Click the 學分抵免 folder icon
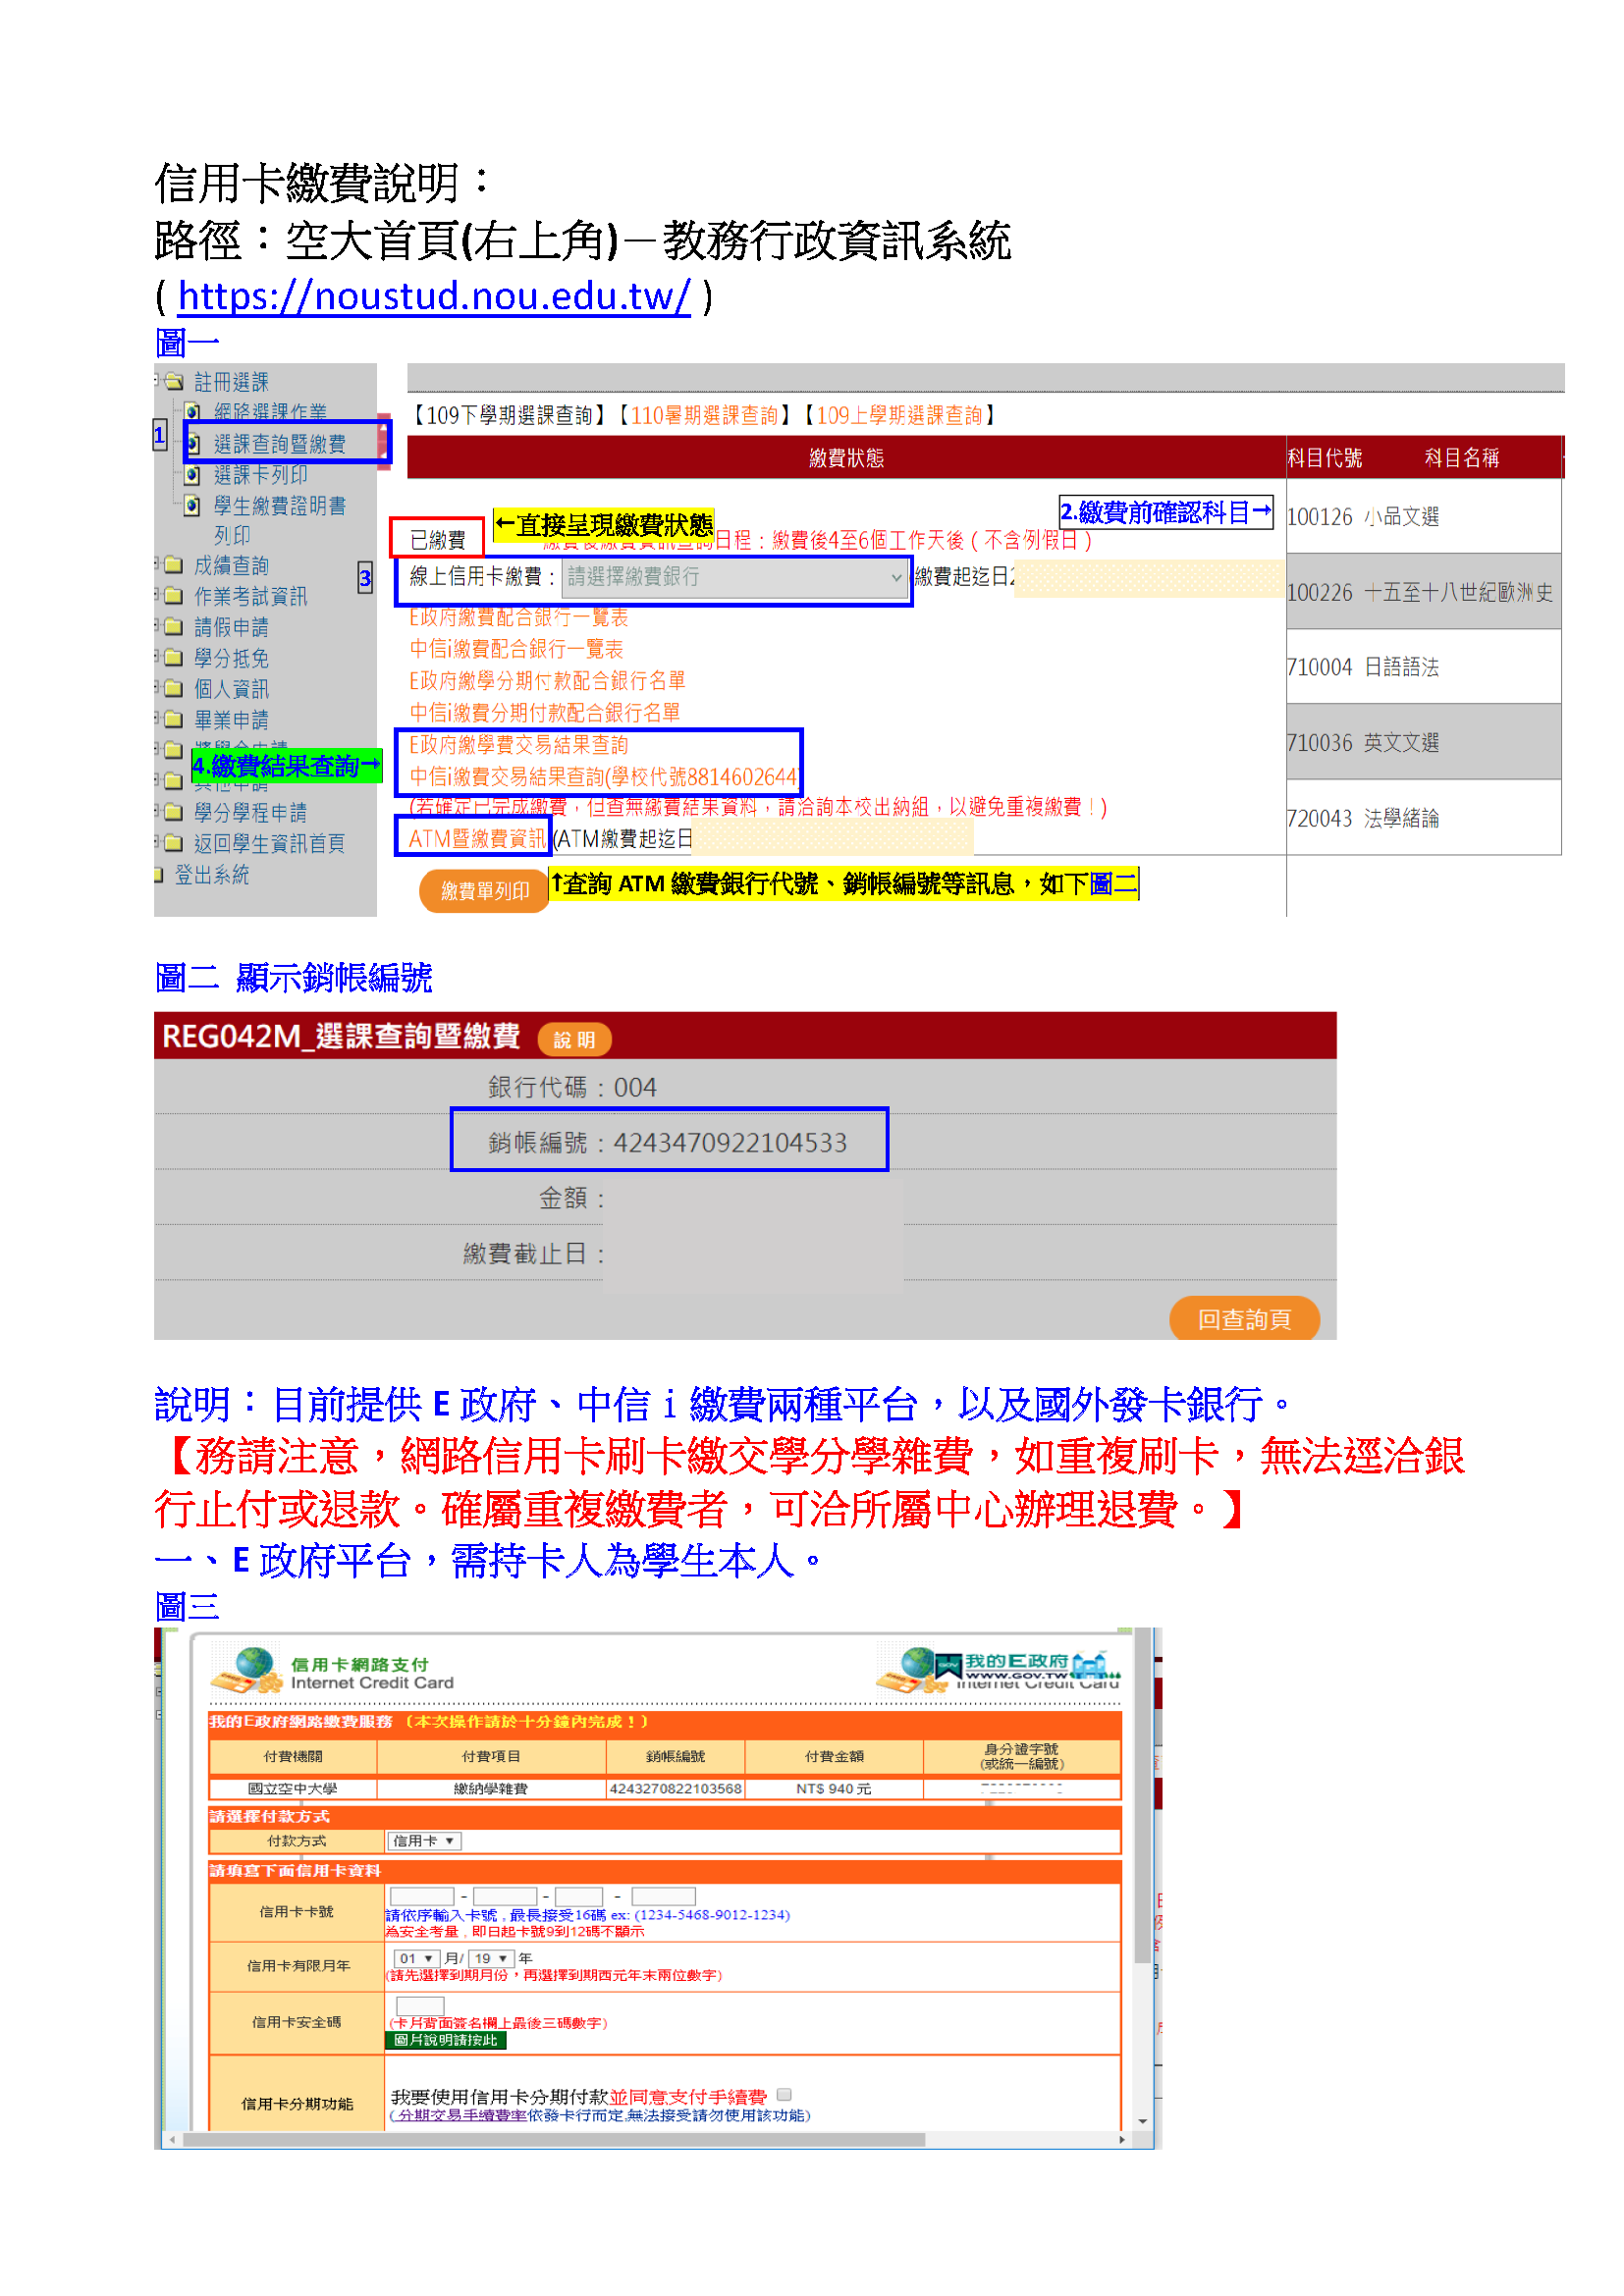The image size is (1624, 2296). tap(174, 658)
